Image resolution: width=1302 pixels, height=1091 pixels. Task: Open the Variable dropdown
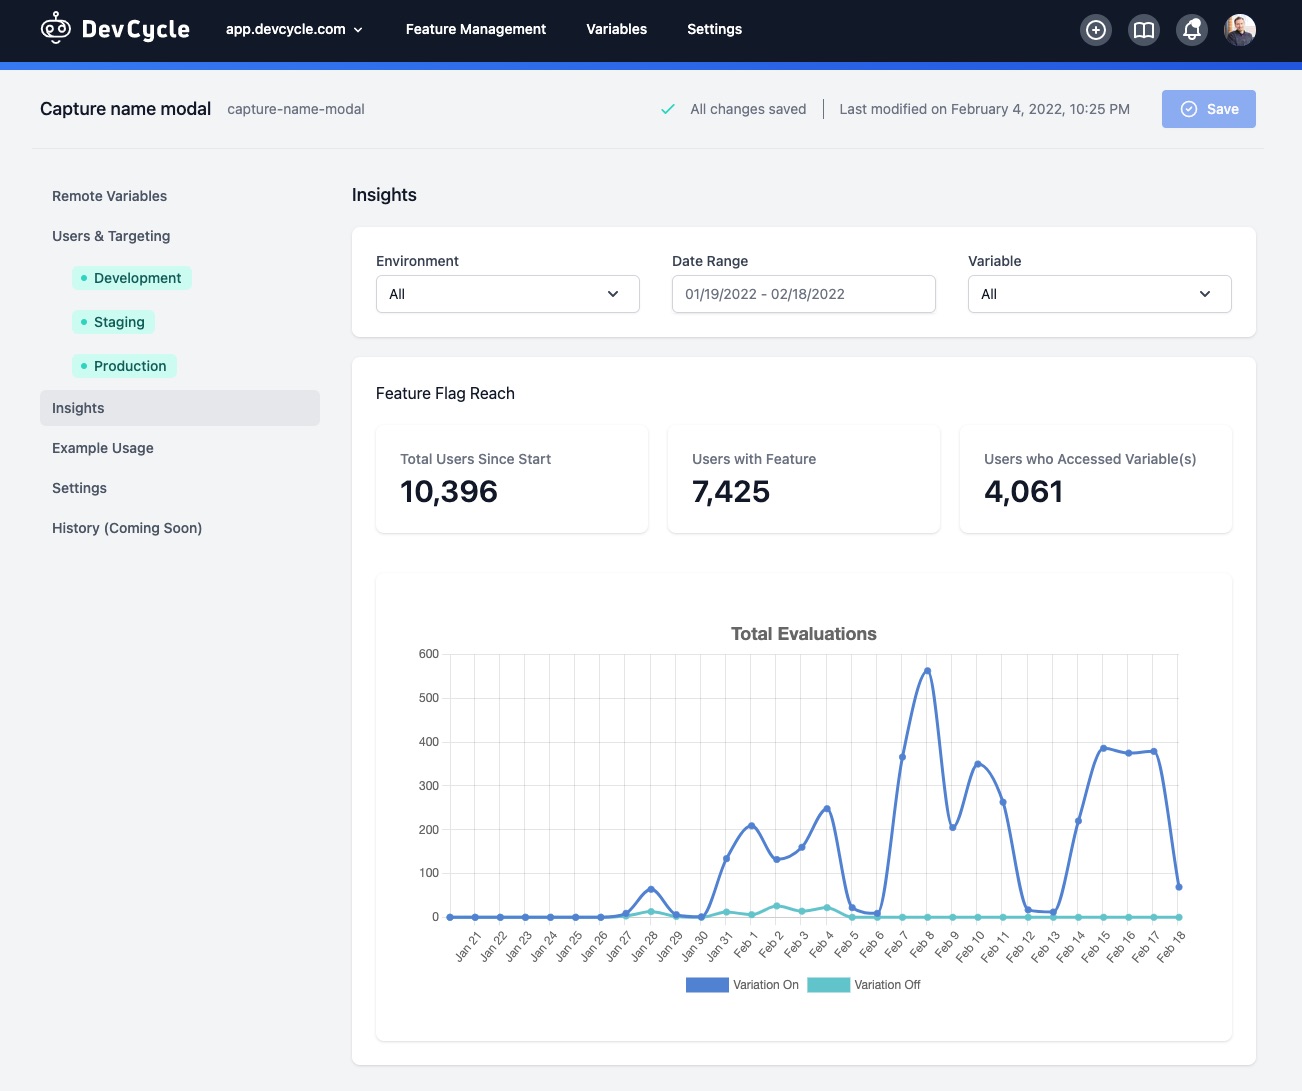1099,294
